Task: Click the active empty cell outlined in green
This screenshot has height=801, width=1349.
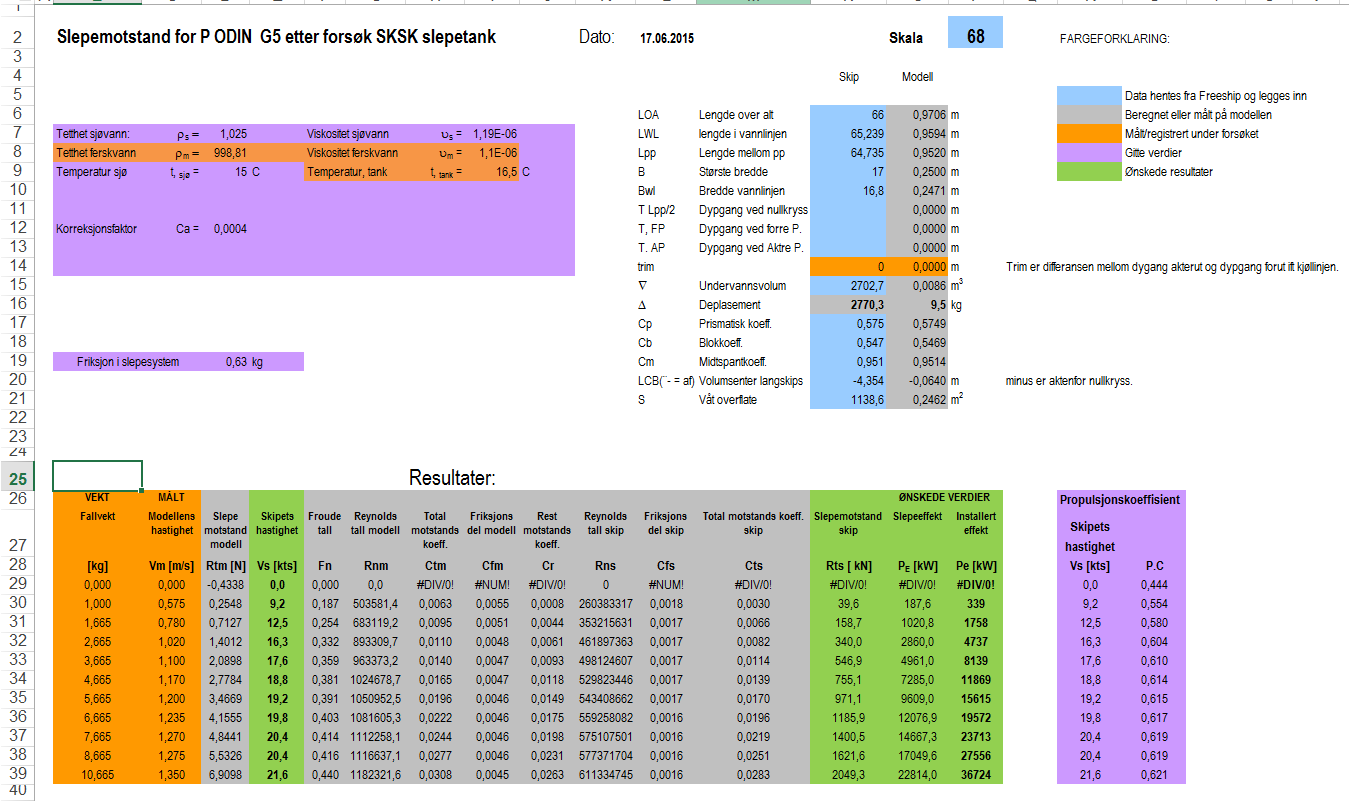Action: tap(97, 476)
